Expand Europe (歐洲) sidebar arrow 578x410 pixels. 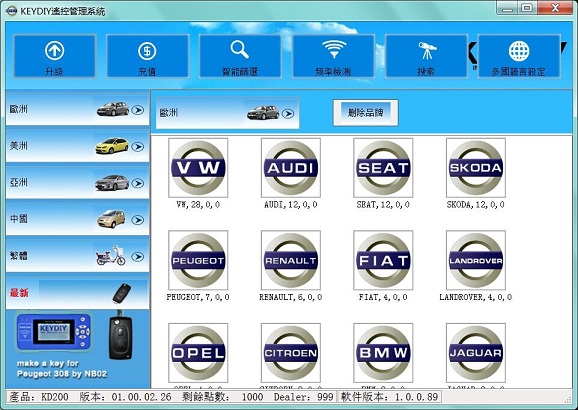pyautogui.click(x=138, y=110)
